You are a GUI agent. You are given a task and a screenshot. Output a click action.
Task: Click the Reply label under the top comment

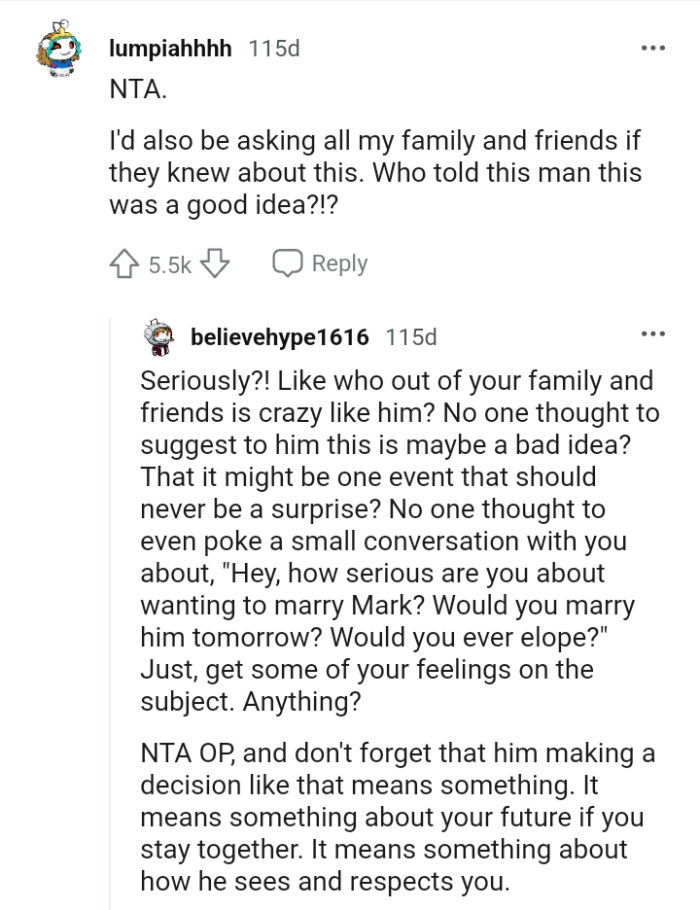[x=339, y=264]
